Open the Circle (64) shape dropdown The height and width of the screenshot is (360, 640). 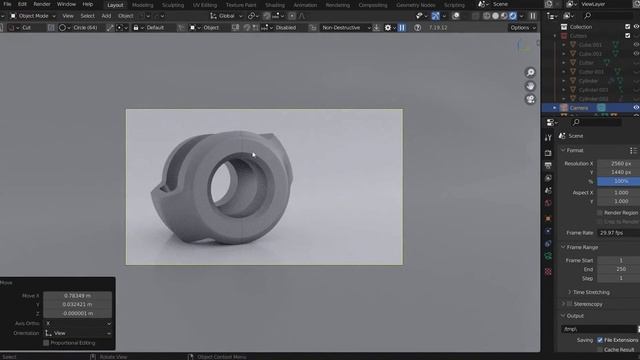pos(81,28)
